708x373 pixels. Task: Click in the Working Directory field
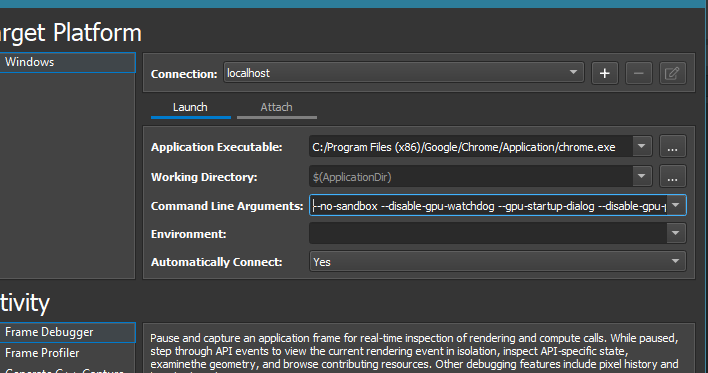point(471,177)
